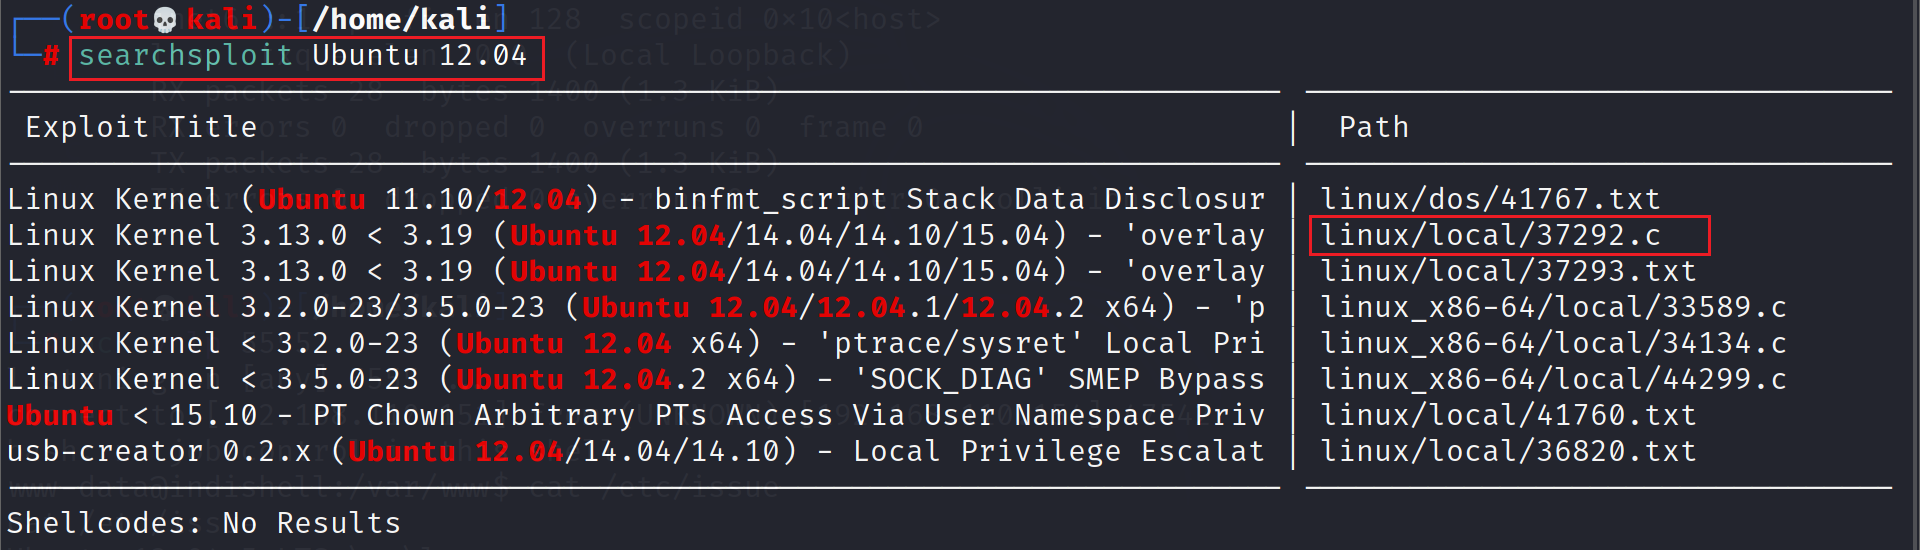Click the skull icon in the root prompt
The width and height of the screenshot is (1920, 550).
166,20
